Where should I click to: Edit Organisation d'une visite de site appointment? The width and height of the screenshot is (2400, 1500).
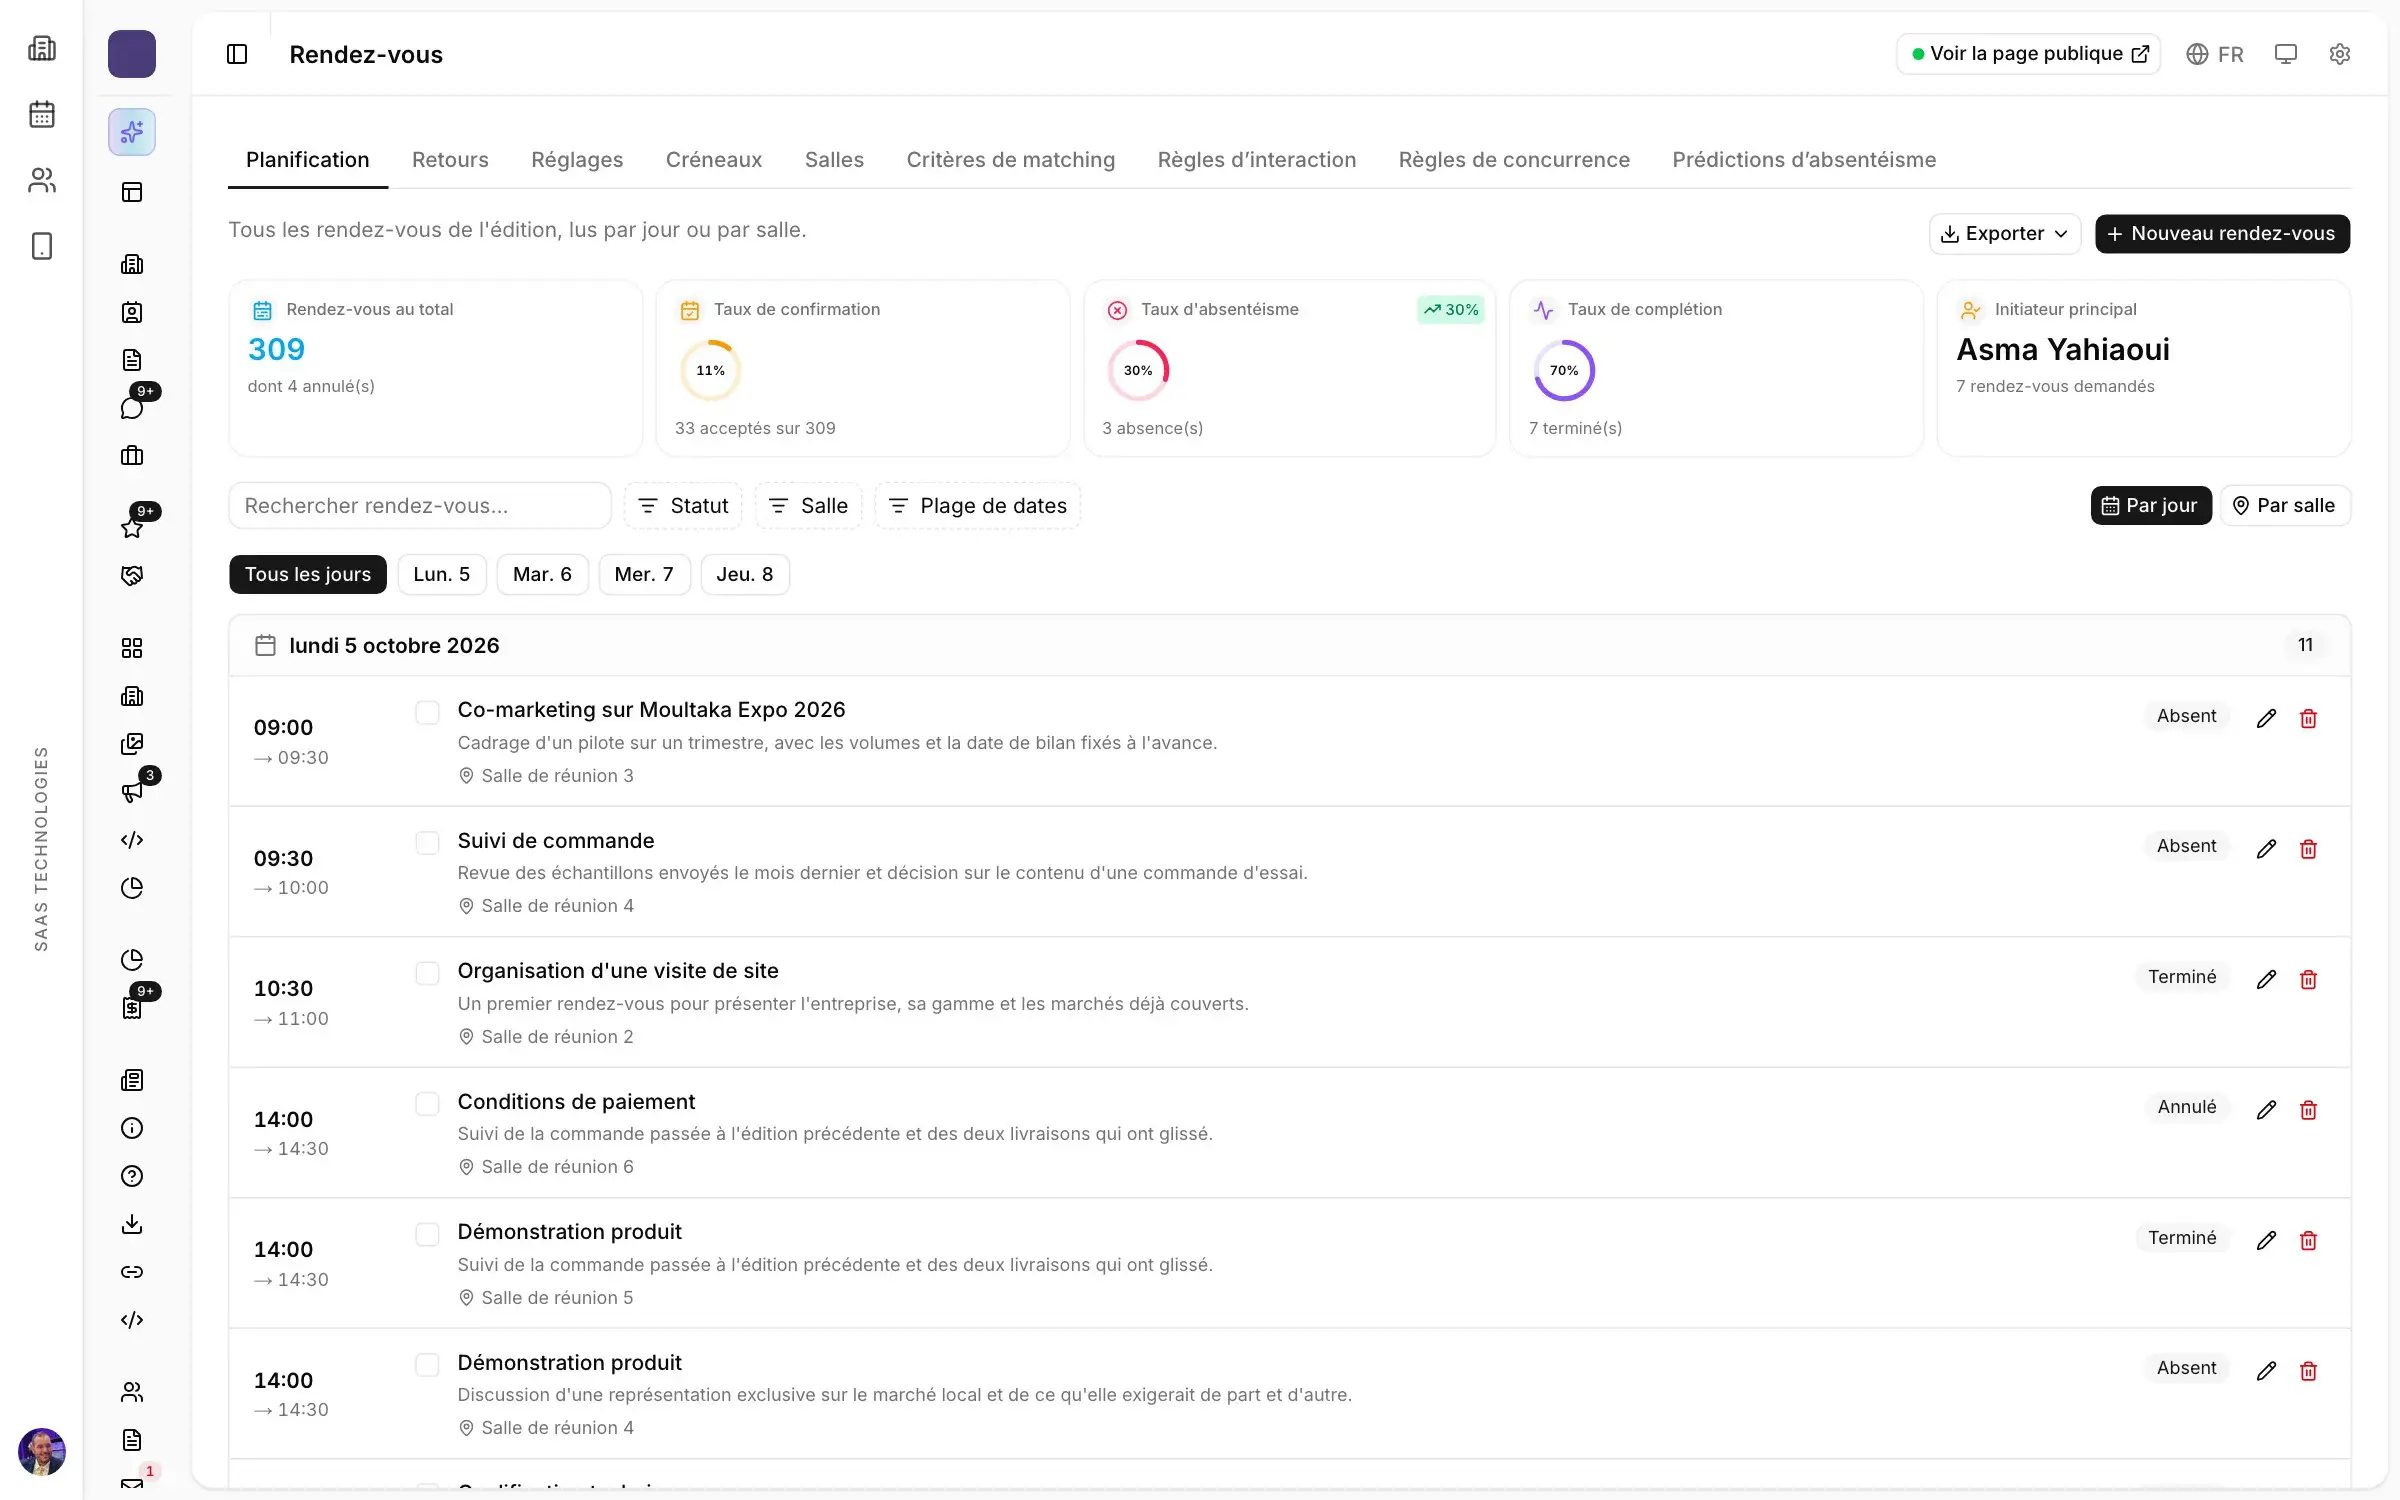tap(2266, 980)
